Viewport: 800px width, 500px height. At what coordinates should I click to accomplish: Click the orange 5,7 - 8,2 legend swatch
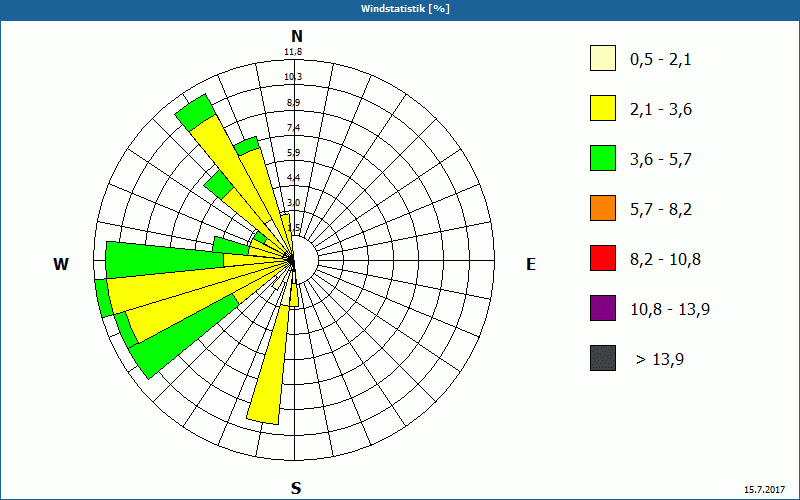pyautogui.click(x=603, y=208)
